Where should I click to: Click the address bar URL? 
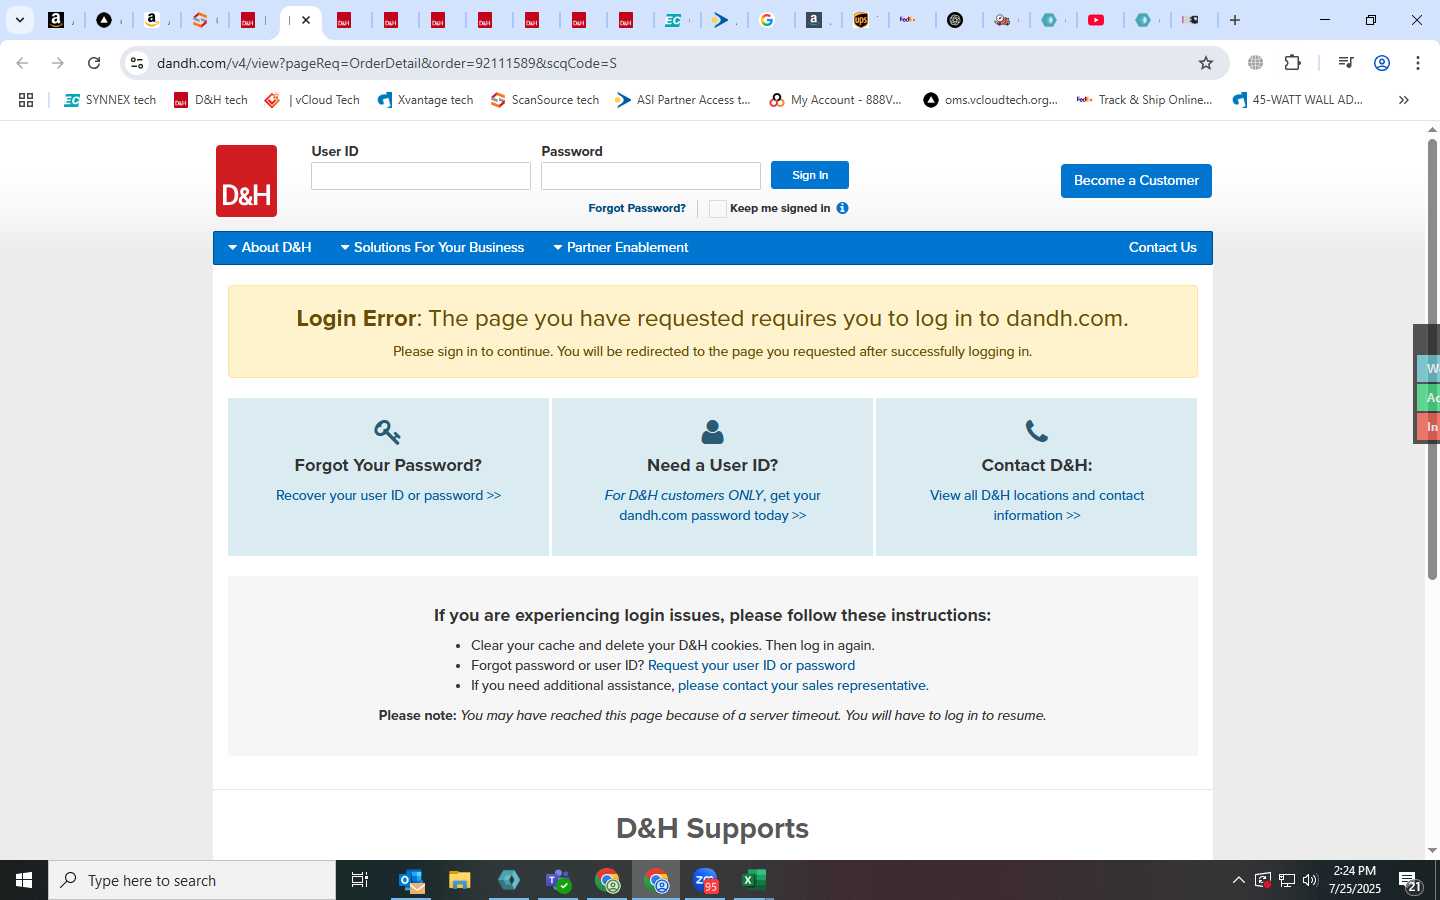pyautogui.click(x=387, y=63)
